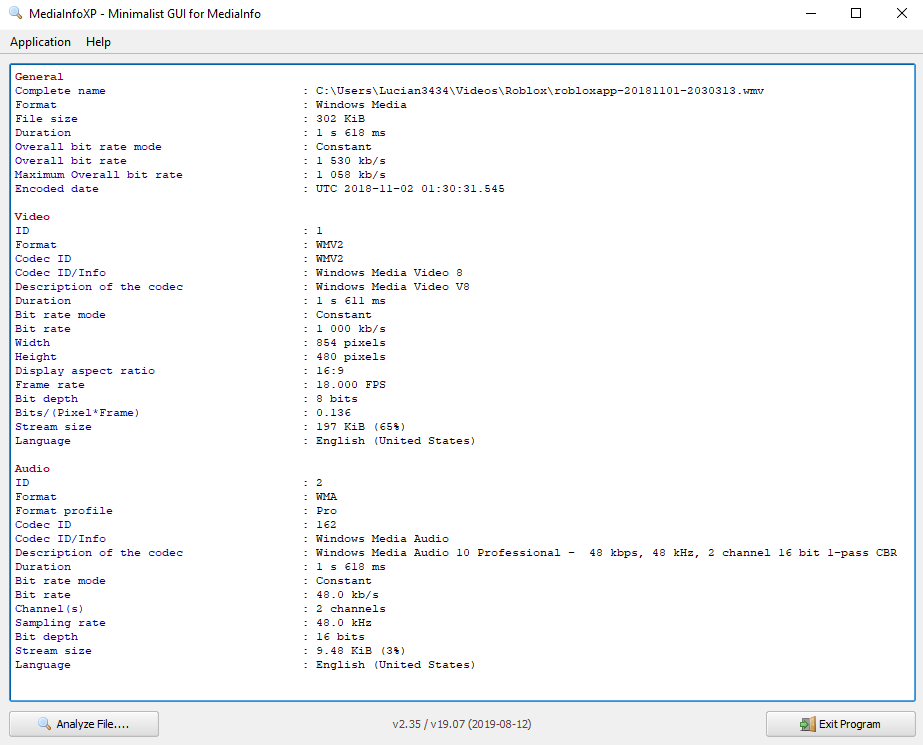Click the '1 058 kb/s' maximum bit rate

351,175
